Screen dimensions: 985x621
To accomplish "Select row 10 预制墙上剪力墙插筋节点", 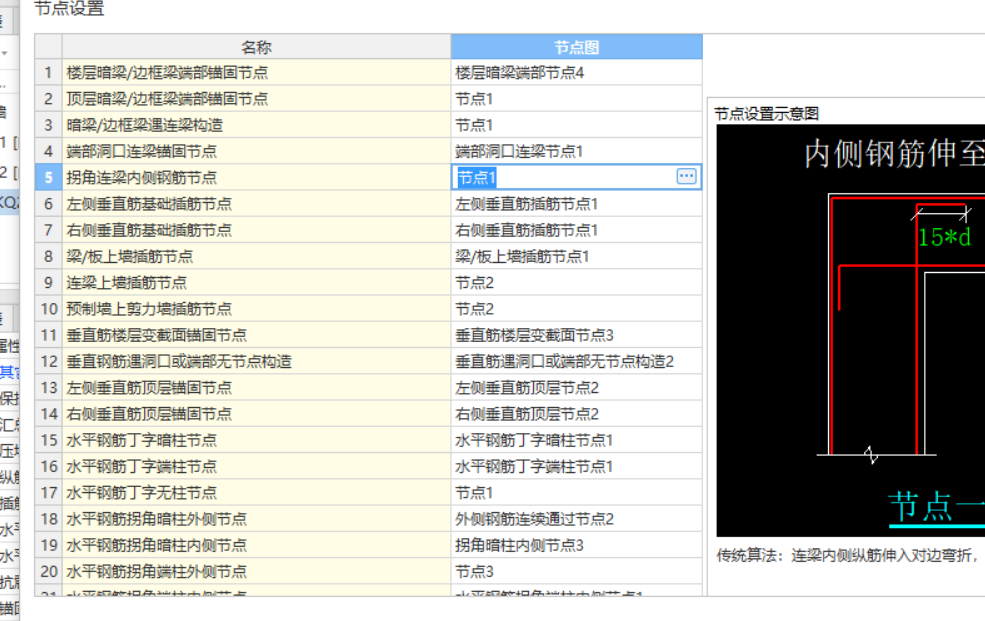I will (x=256, y=309).
